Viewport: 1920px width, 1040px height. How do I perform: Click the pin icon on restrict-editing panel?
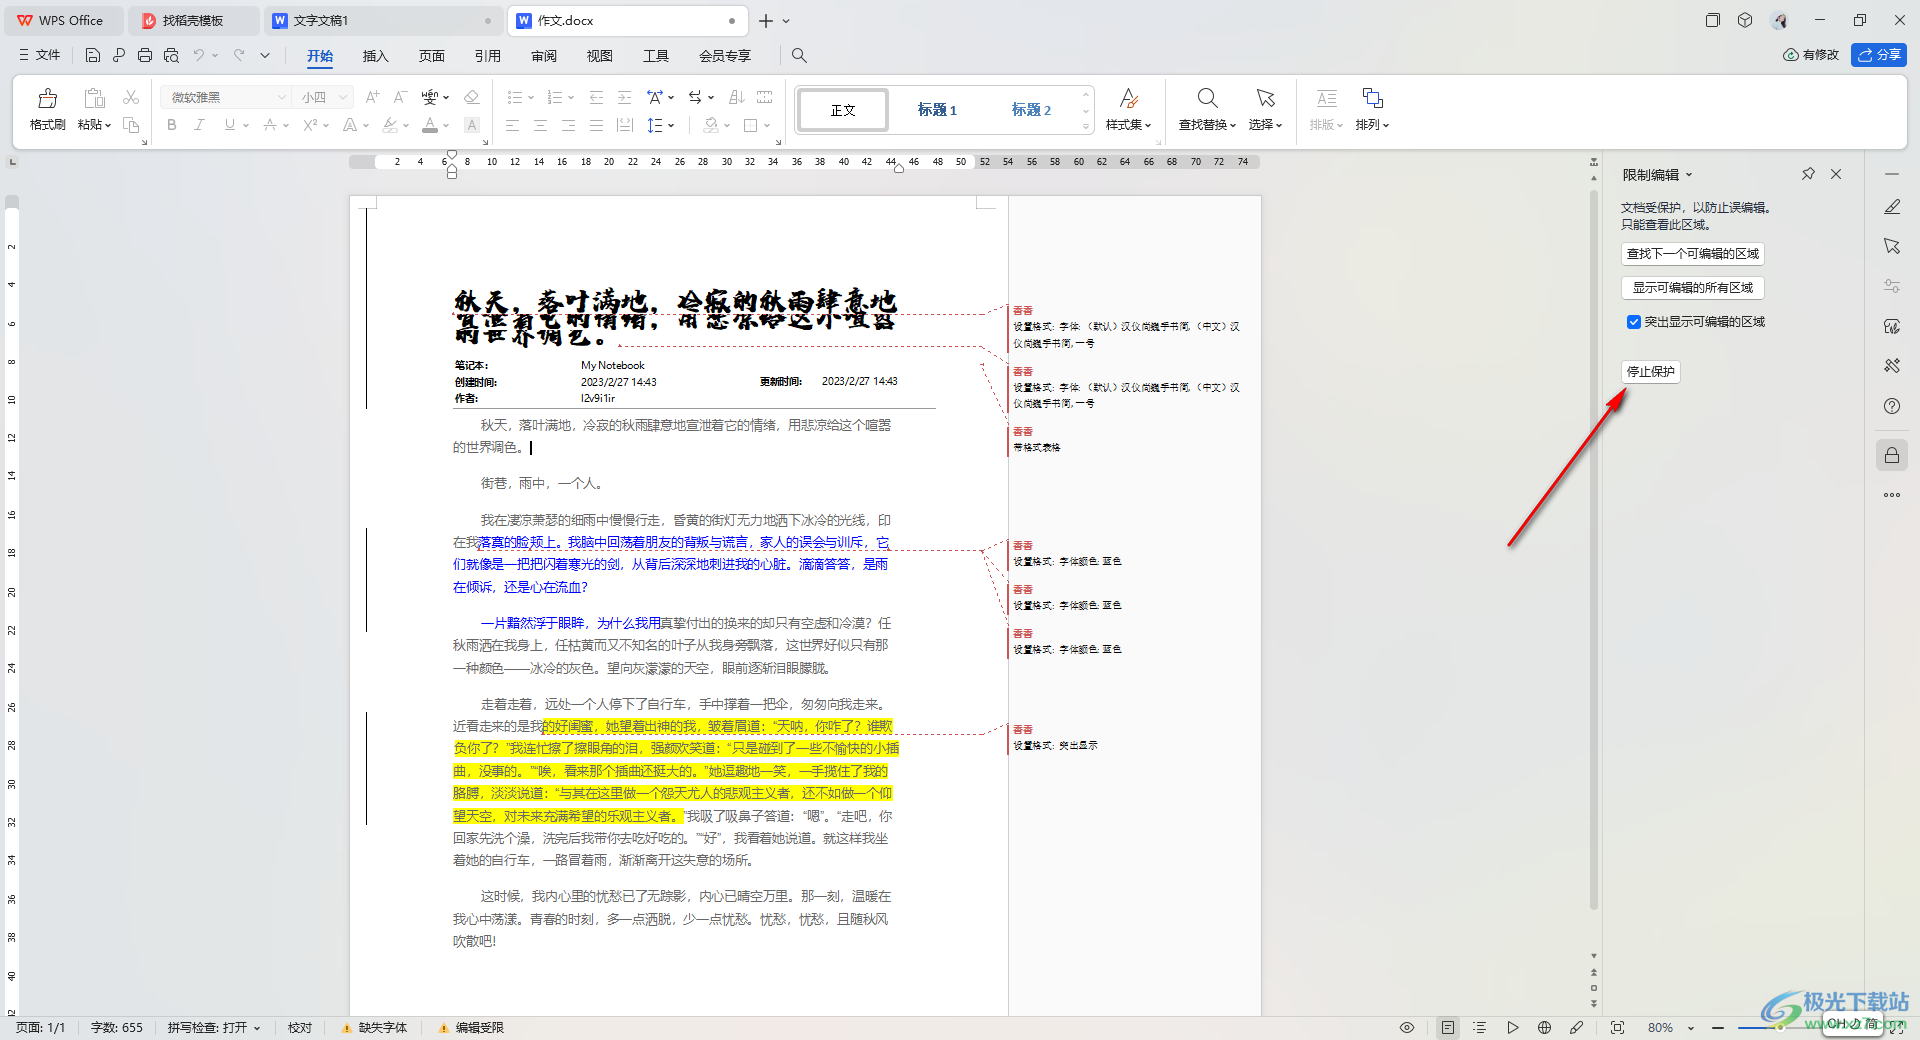click(1808, 174)
